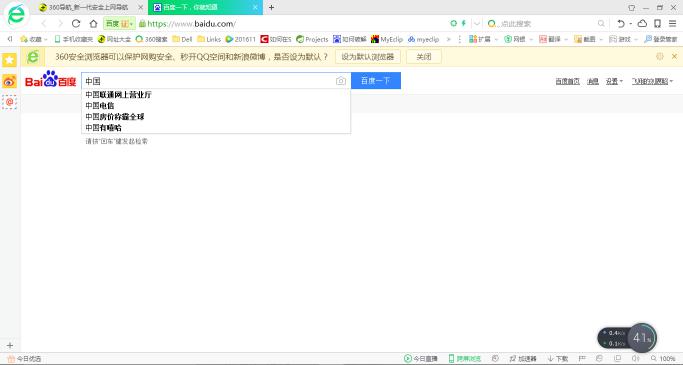Open the 翻译 translate dropdown
The width and height of the screenshot is (683, 365).
click(x=553, y=39)
